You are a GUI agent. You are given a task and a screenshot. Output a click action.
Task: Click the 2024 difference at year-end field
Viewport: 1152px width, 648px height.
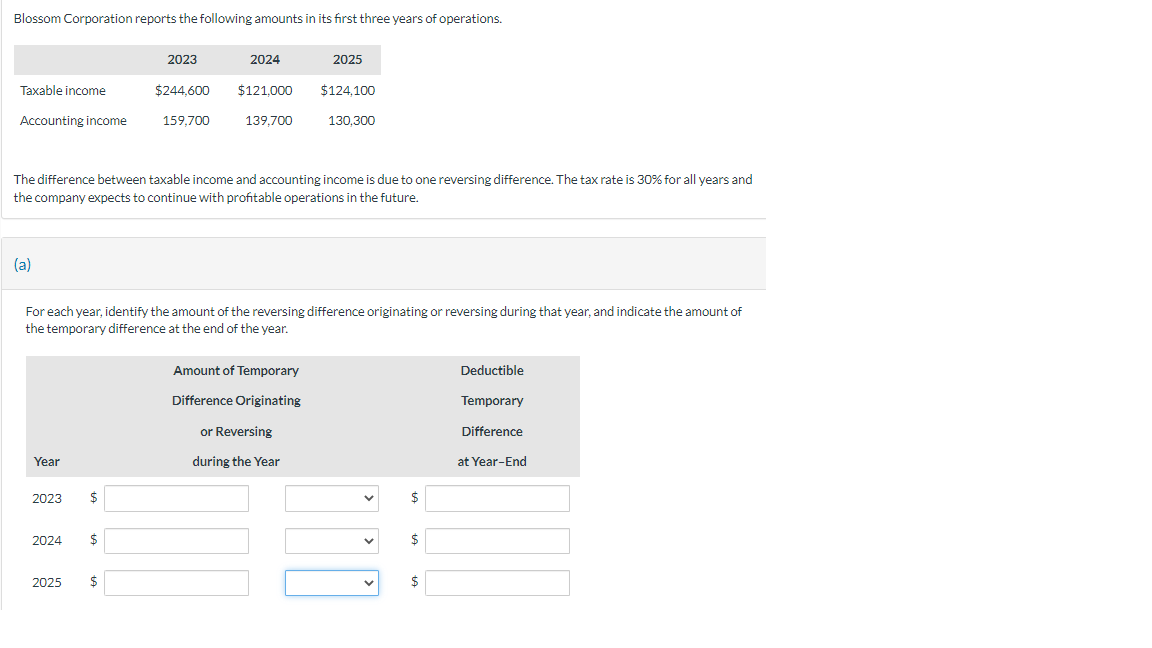497,540
